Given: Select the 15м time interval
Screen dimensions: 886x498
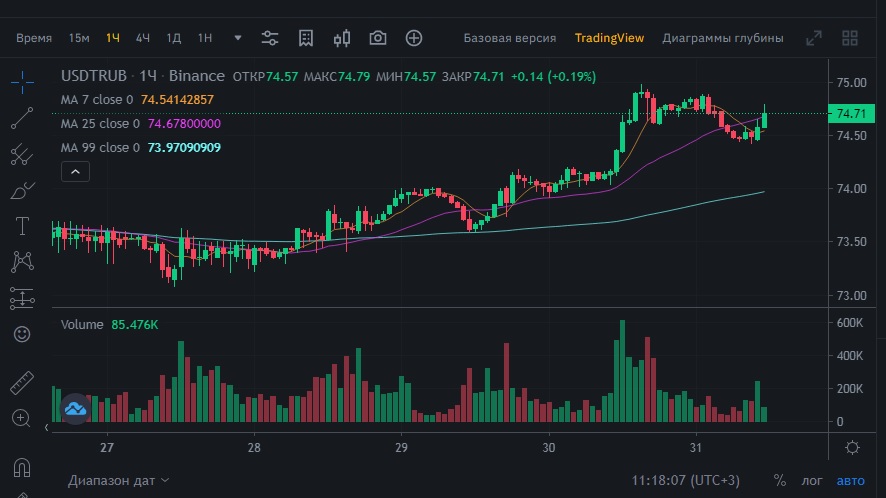Looking at the screenshot, I should click(x=79, y=38).
